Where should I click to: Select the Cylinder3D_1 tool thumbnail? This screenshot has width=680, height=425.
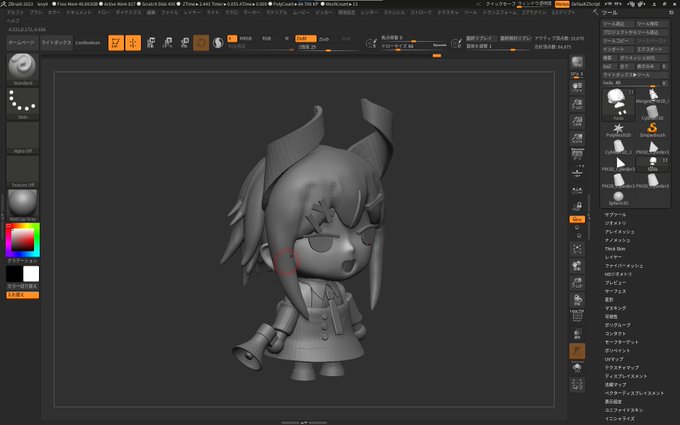618,147
